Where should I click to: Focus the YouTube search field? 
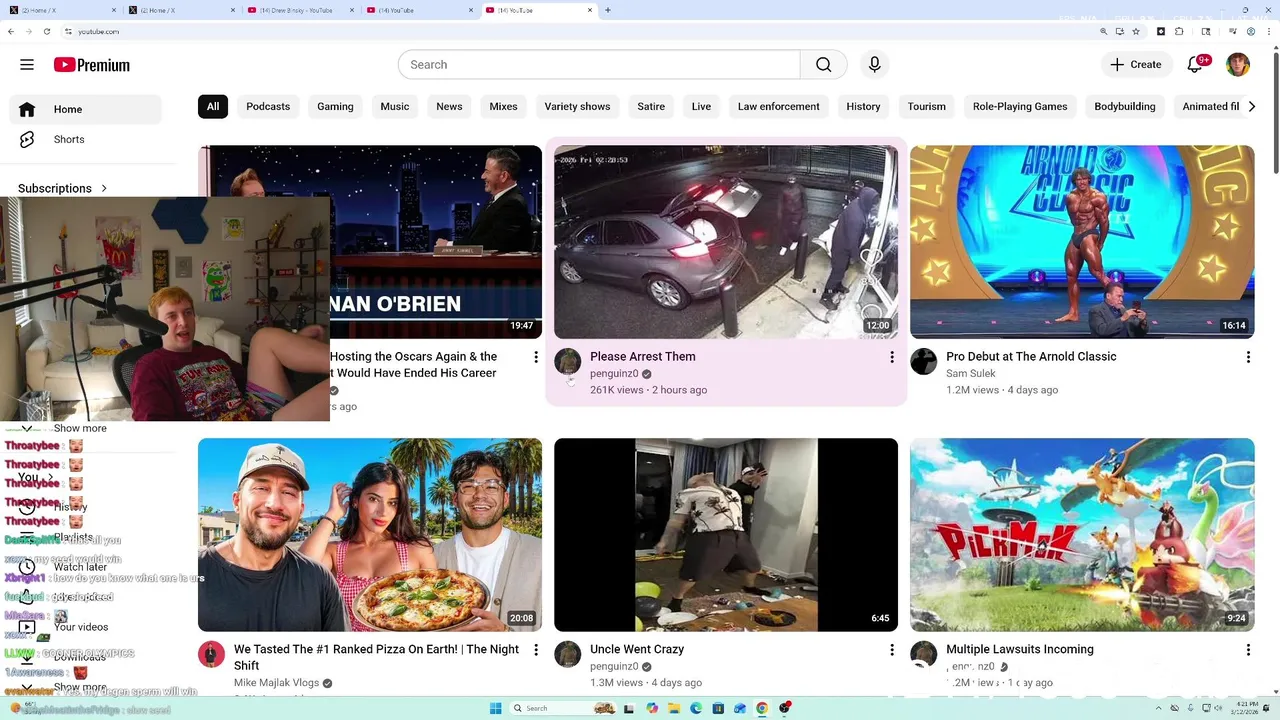599,65
